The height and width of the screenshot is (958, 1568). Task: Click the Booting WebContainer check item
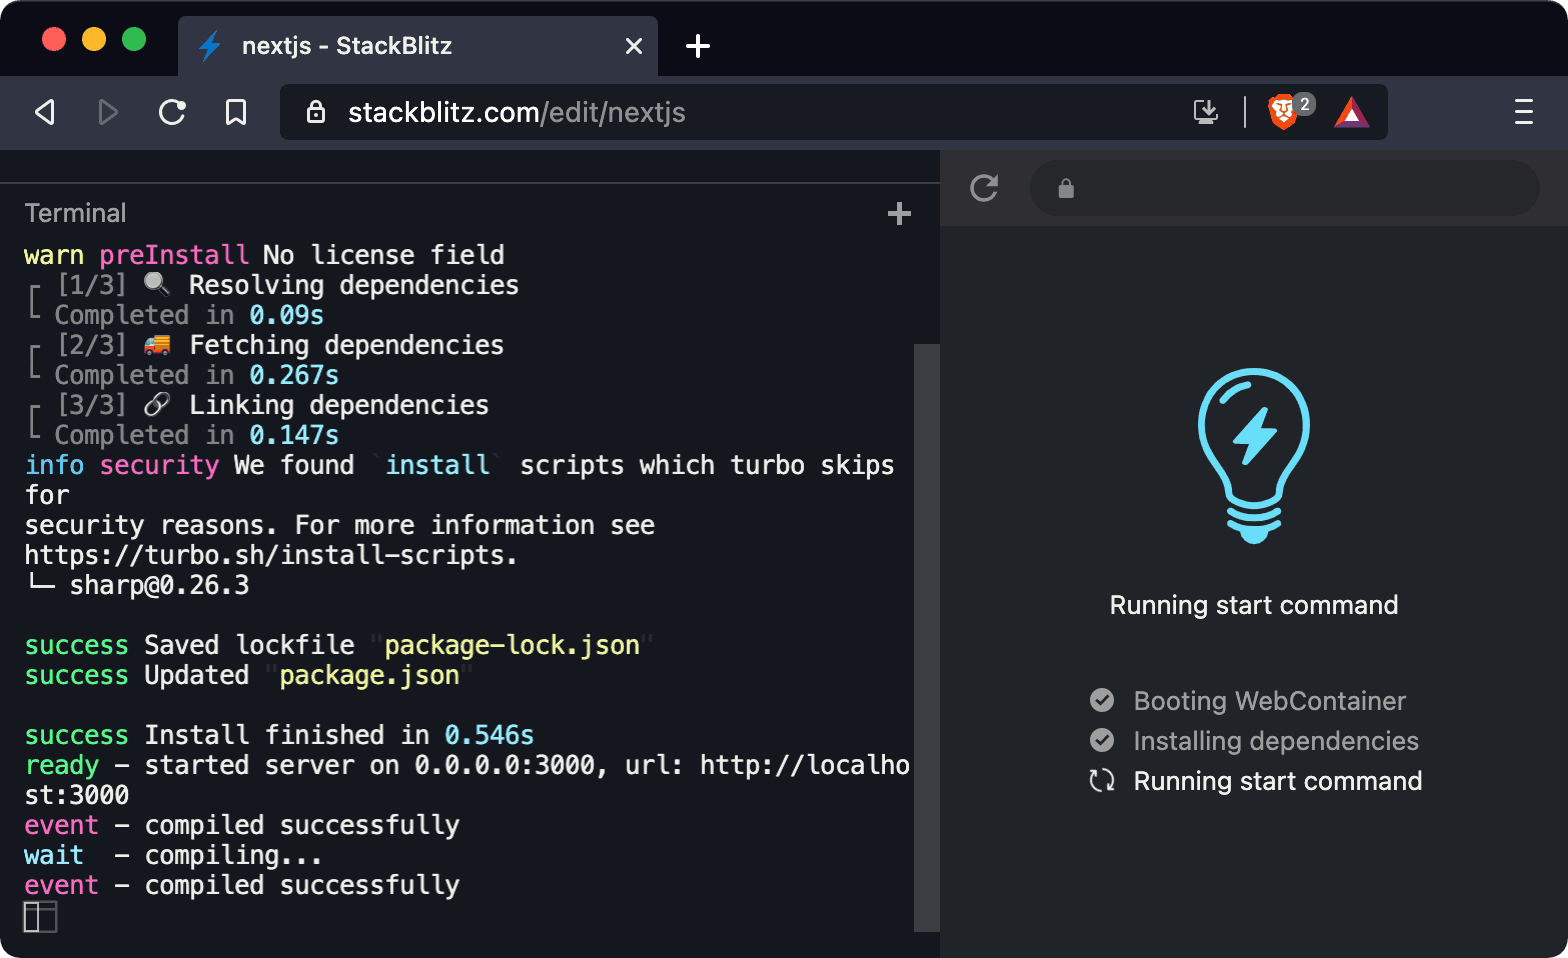click(x=1268, y=701)
